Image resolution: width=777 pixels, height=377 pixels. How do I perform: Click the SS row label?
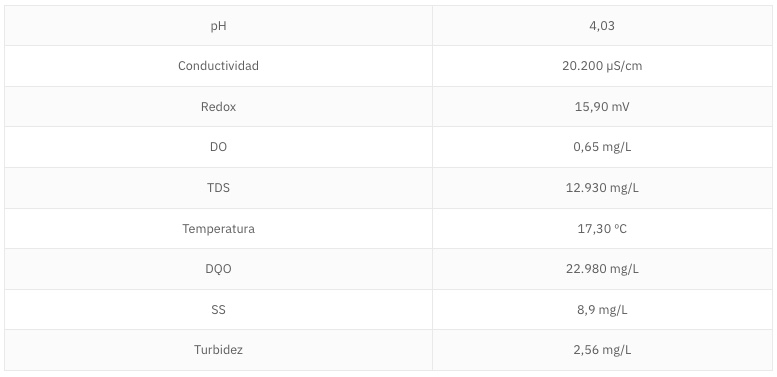[x=219, y=310]
